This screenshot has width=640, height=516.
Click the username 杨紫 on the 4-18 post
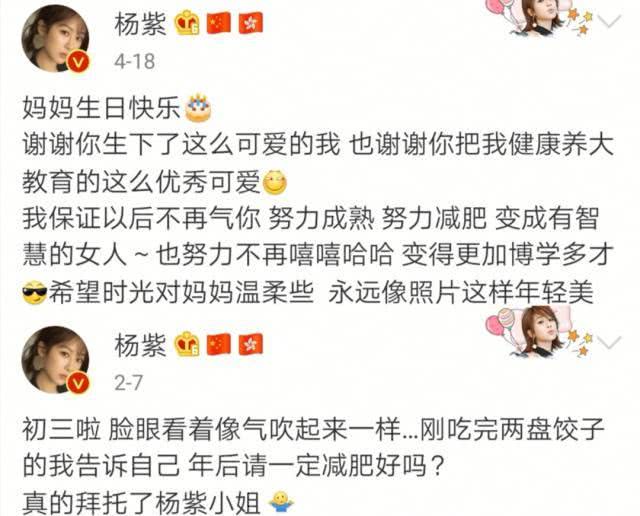coord(140,24)
